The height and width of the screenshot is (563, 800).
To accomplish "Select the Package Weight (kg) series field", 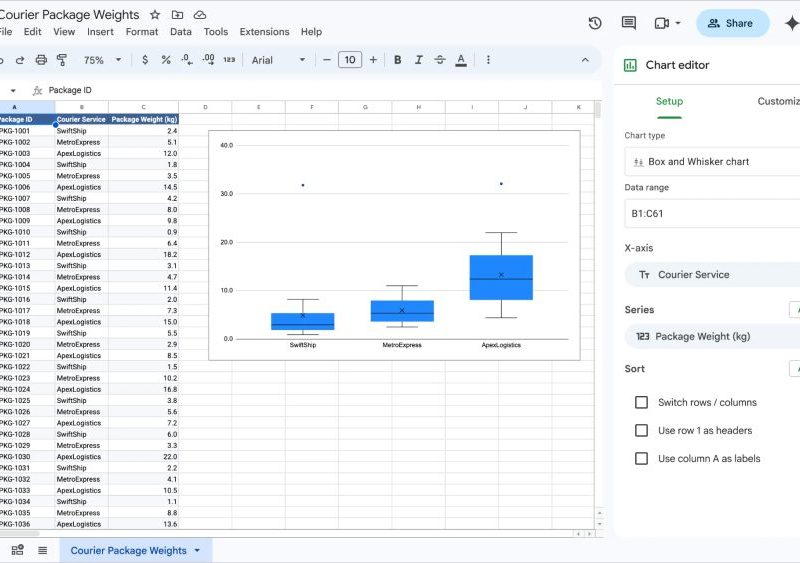I will pos(712,336).
